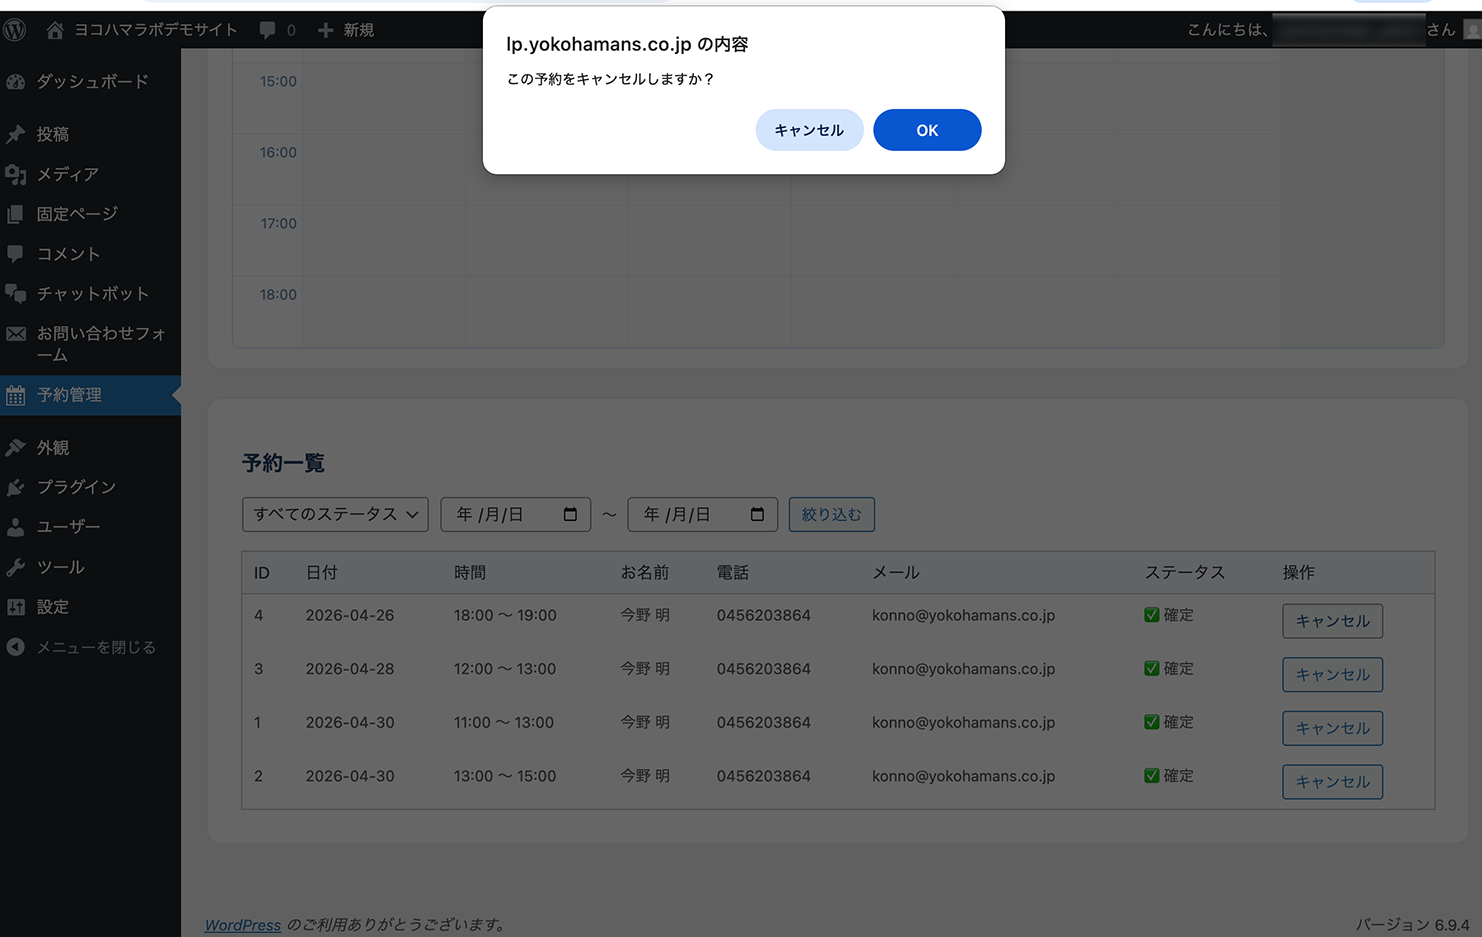Open the メディア menu item
The width and height of the screenshot is (1482, 937).
(x=67, y=174)
